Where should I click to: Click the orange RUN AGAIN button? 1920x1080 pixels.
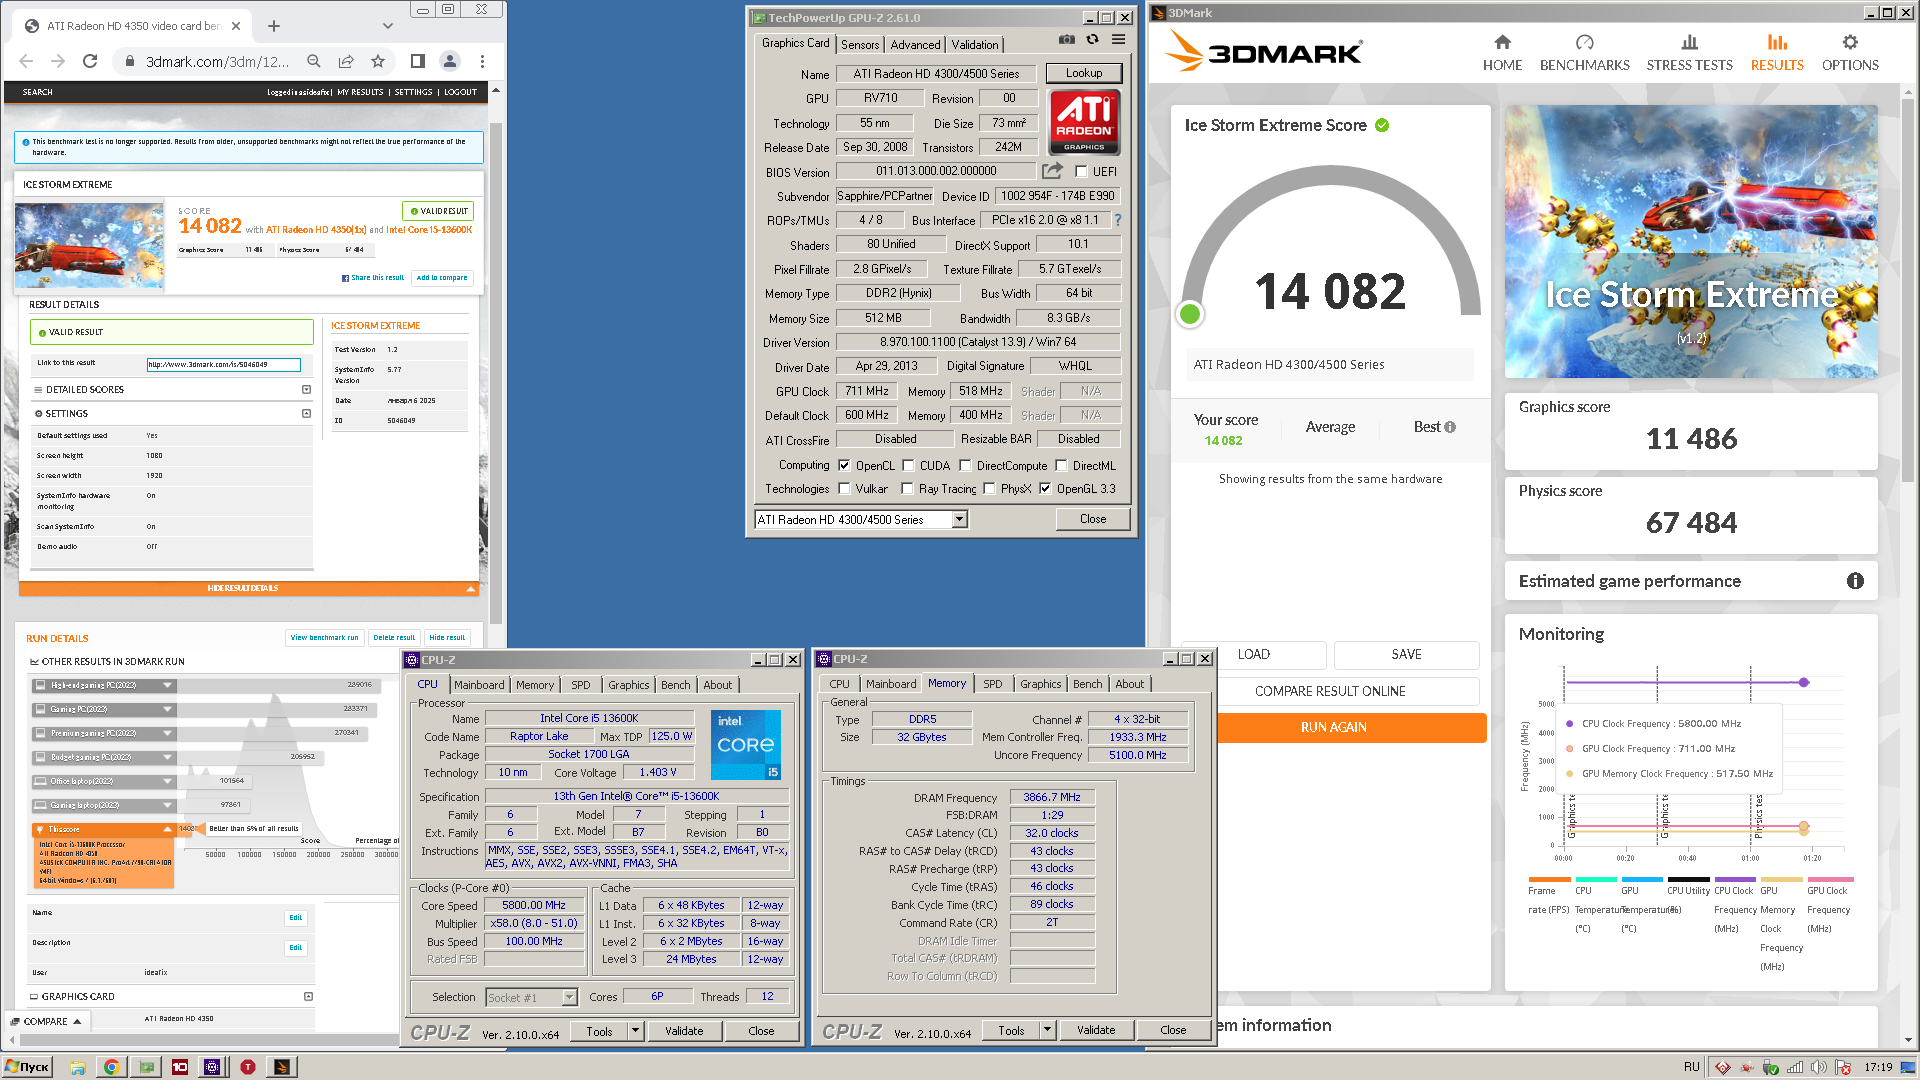[1333, 727]
